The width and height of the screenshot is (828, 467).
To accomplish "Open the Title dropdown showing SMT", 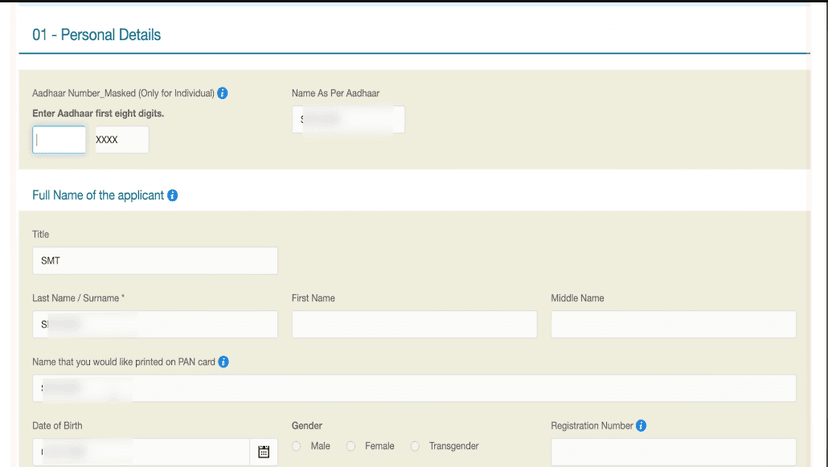I will tap(155, 261).
